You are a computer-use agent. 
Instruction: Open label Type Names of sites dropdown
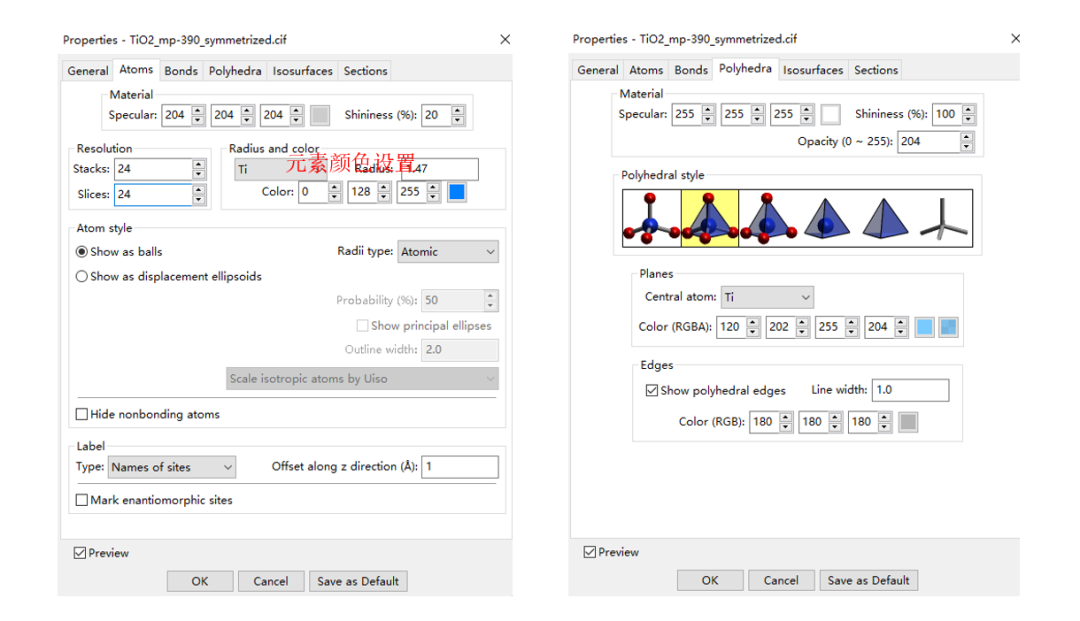point(172,467)
